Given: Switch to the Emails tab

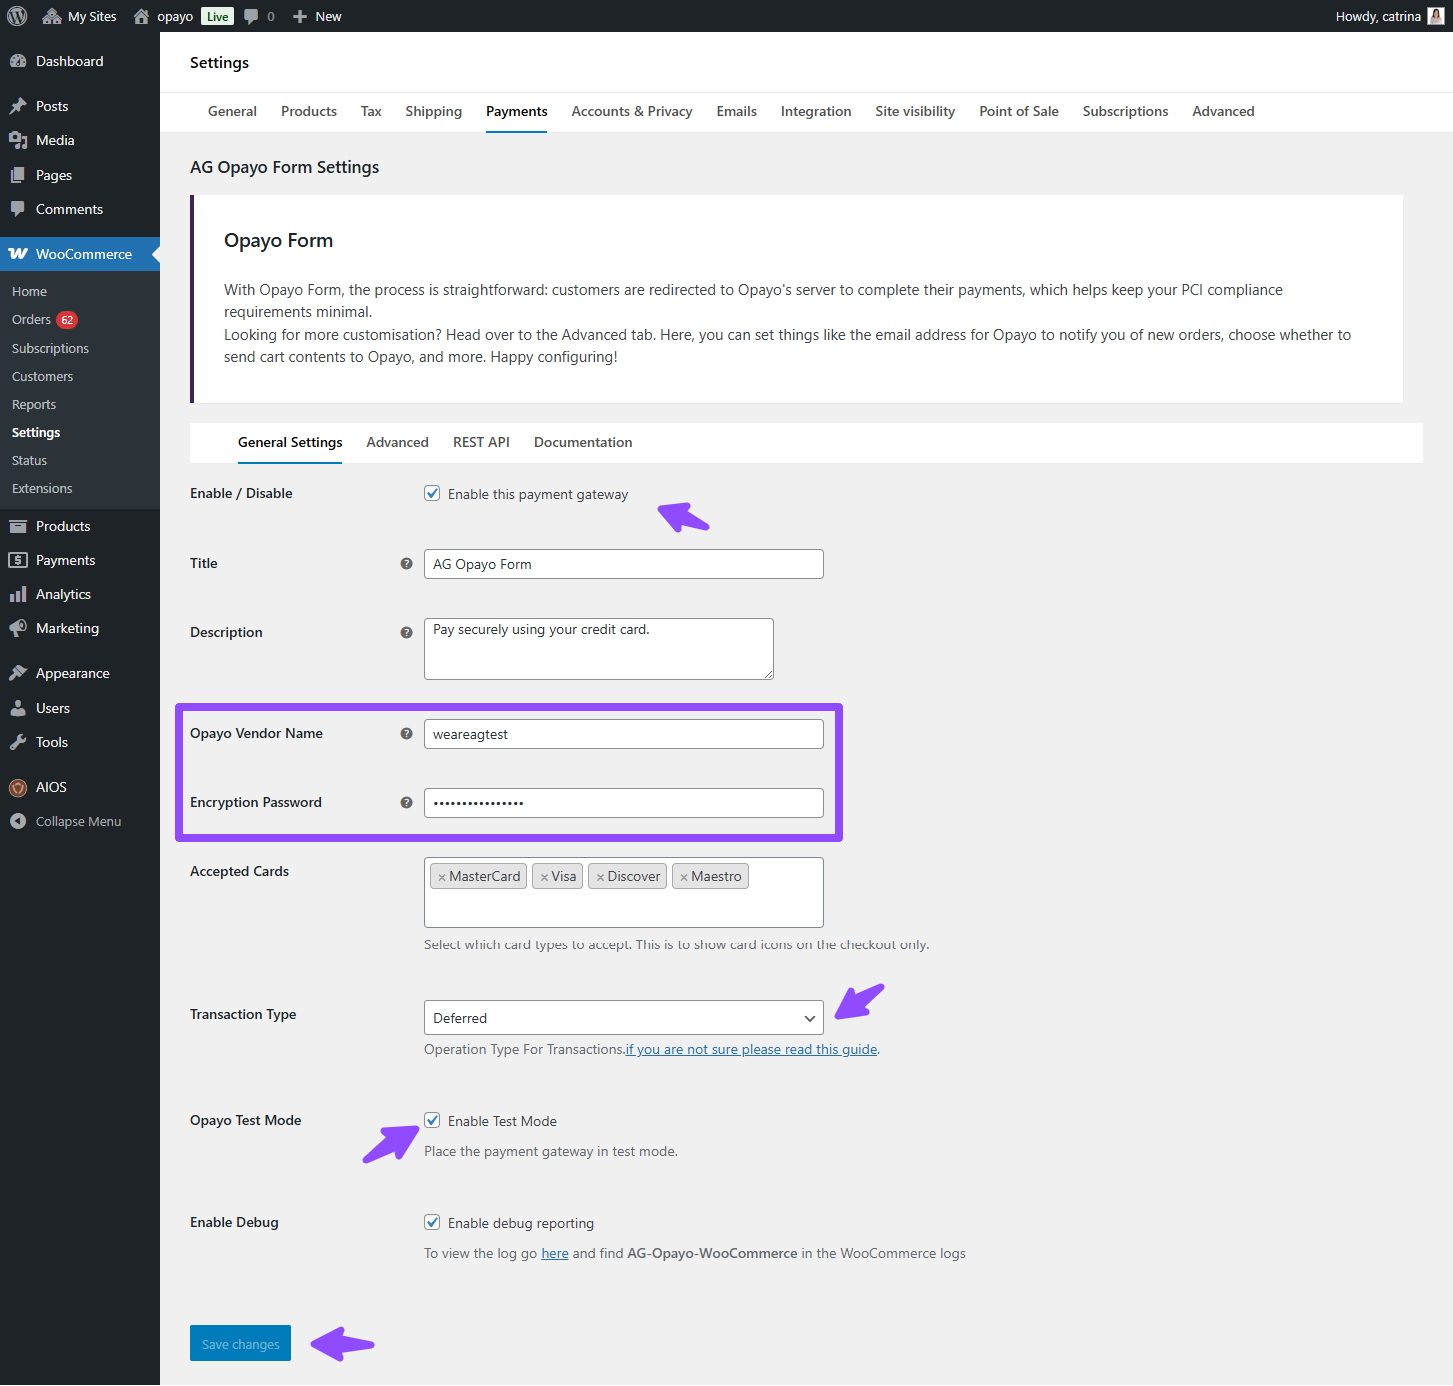Looking at the screenshot, I should (736, 111).
